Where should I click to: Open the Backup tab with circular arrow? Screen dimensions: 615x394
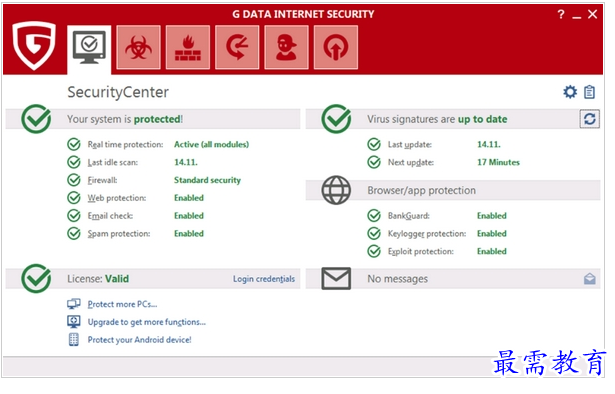pos(237,47)
